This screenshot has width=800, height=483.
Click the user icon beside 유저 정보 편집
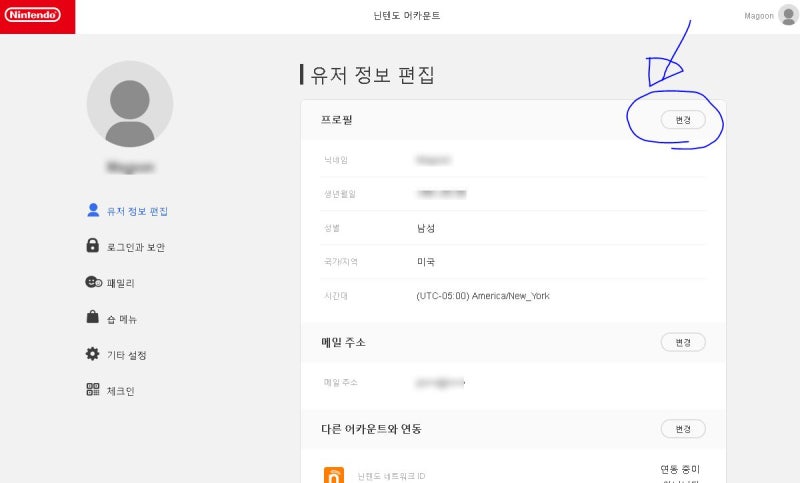coord(93,210)
